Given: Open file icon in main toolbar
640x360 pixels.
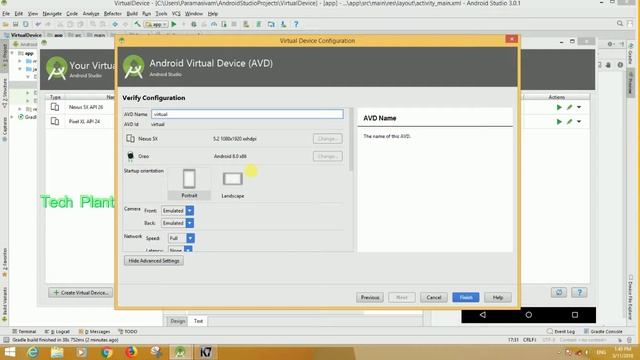Looking at the screenshot, I should point(6,24).
